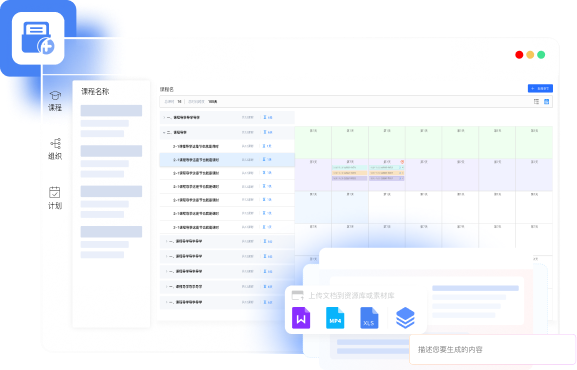Click the red alarm icon in the calendar

point(402,162)
